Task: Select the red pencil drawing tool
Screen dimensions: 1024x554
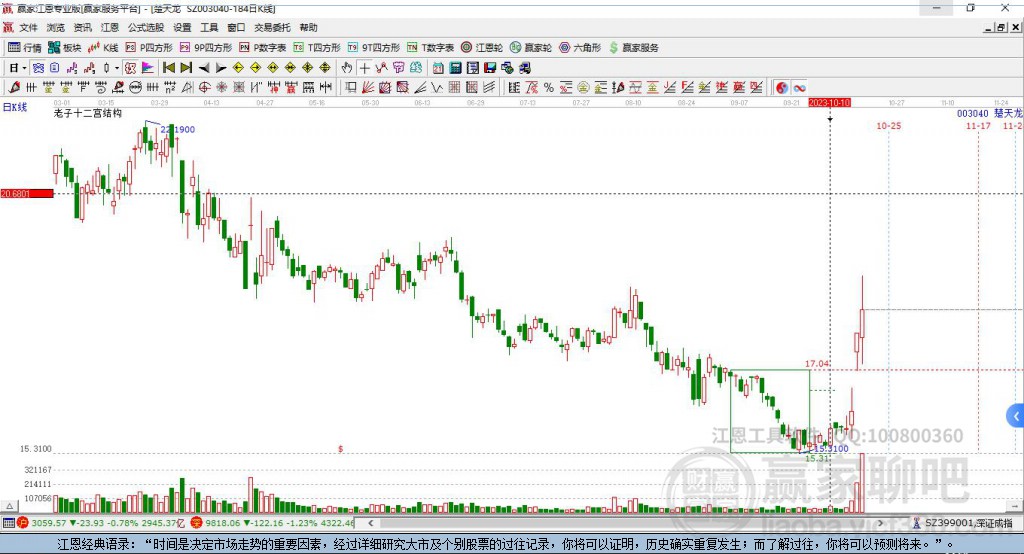Action: (14, 88)
